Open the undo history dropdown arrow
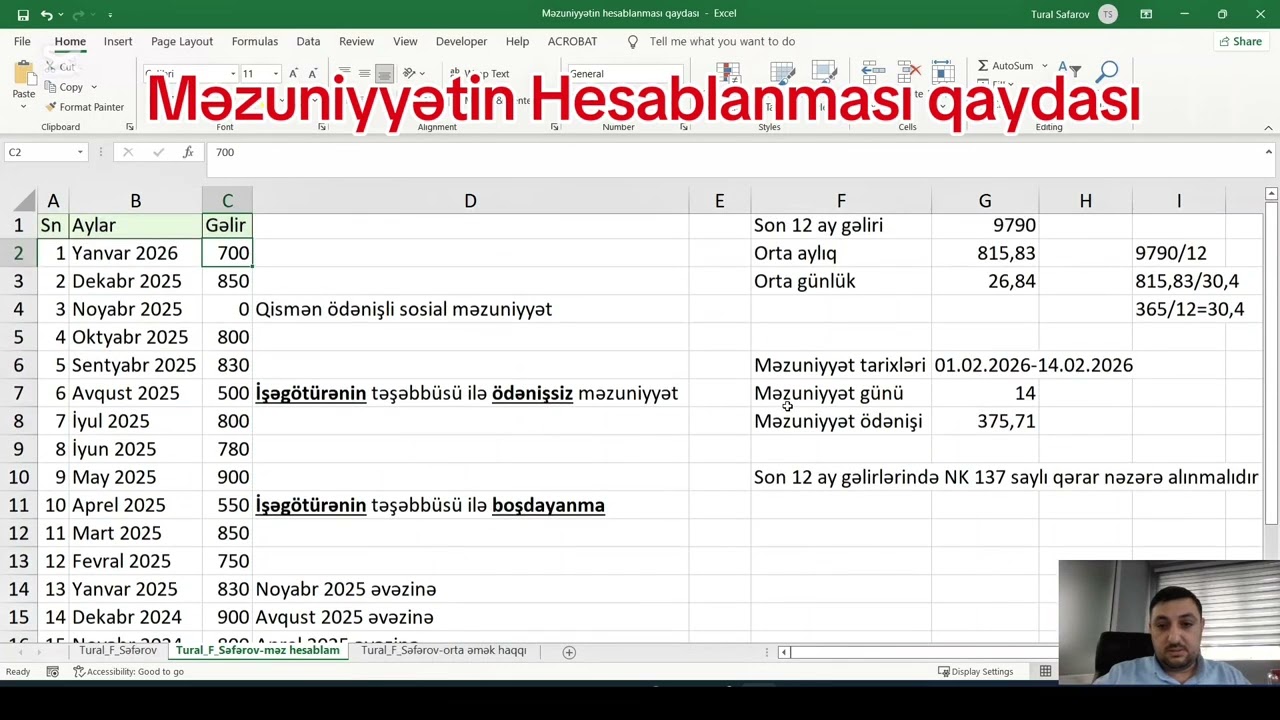Viewport: 1280px width, 720px height. pyautogui.click(x=59, y=14)
